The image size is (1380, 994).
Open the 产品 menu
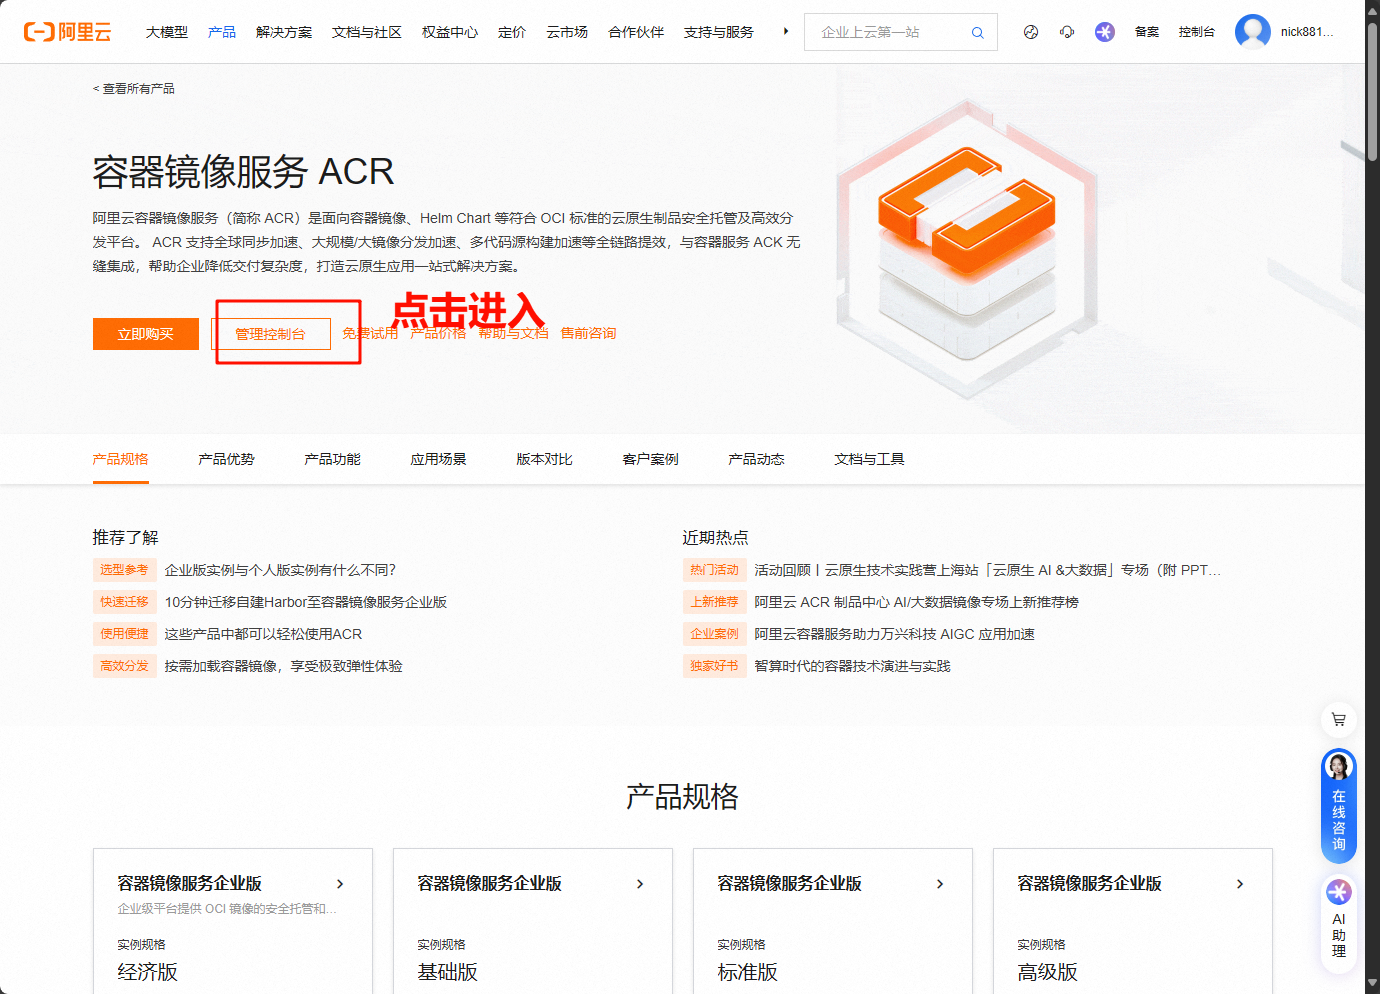pos(222,32)
